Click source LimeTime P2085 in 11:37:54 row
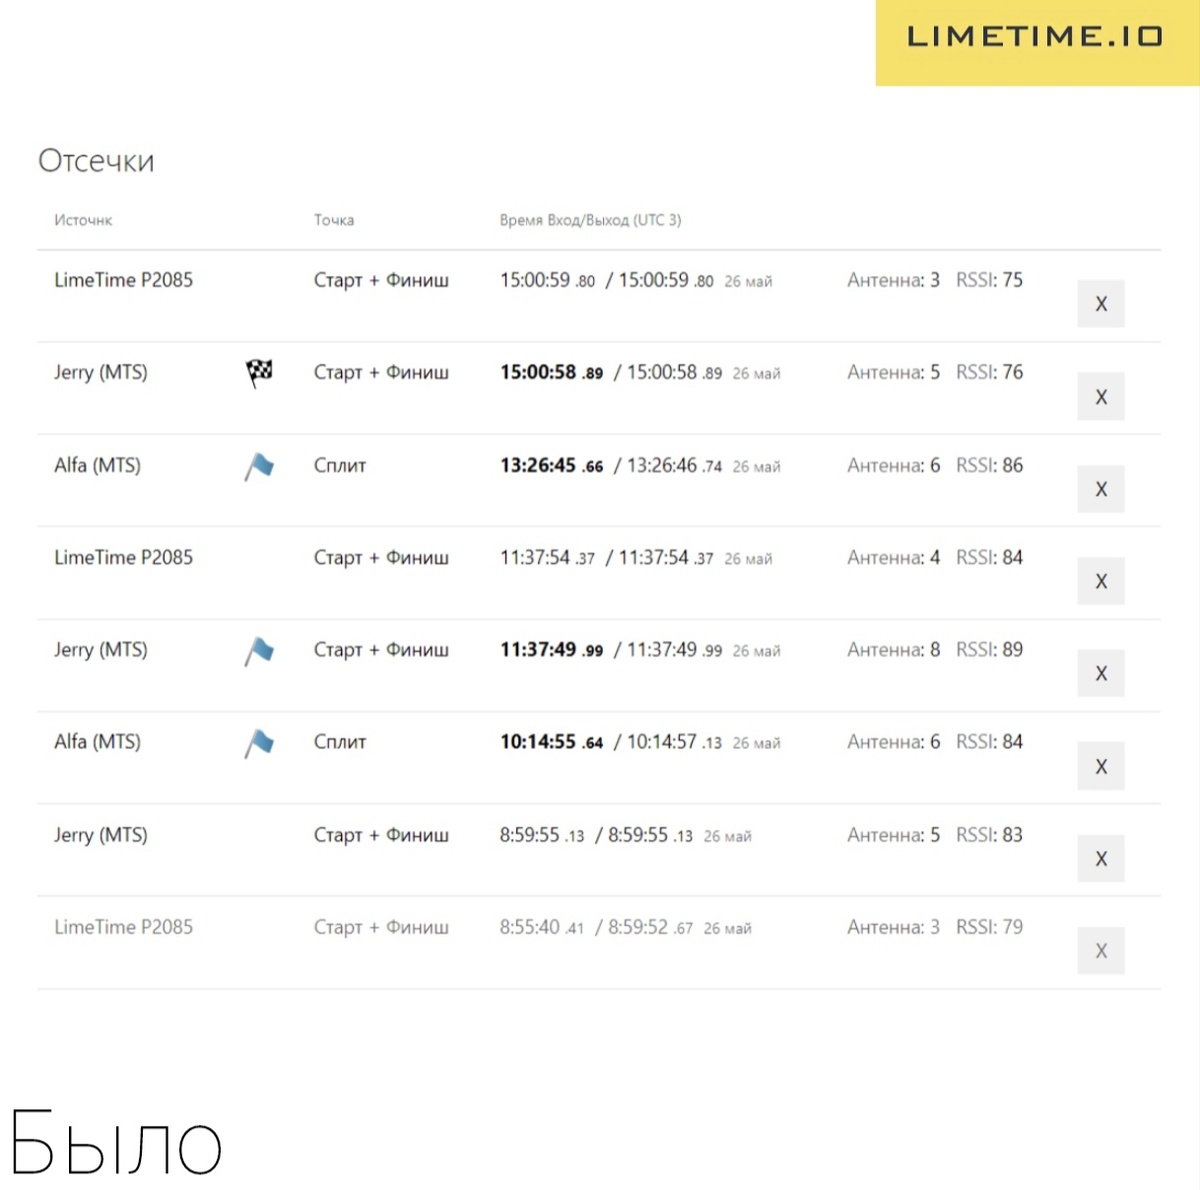This screenshot has width=1200, height=1190. 123,557
